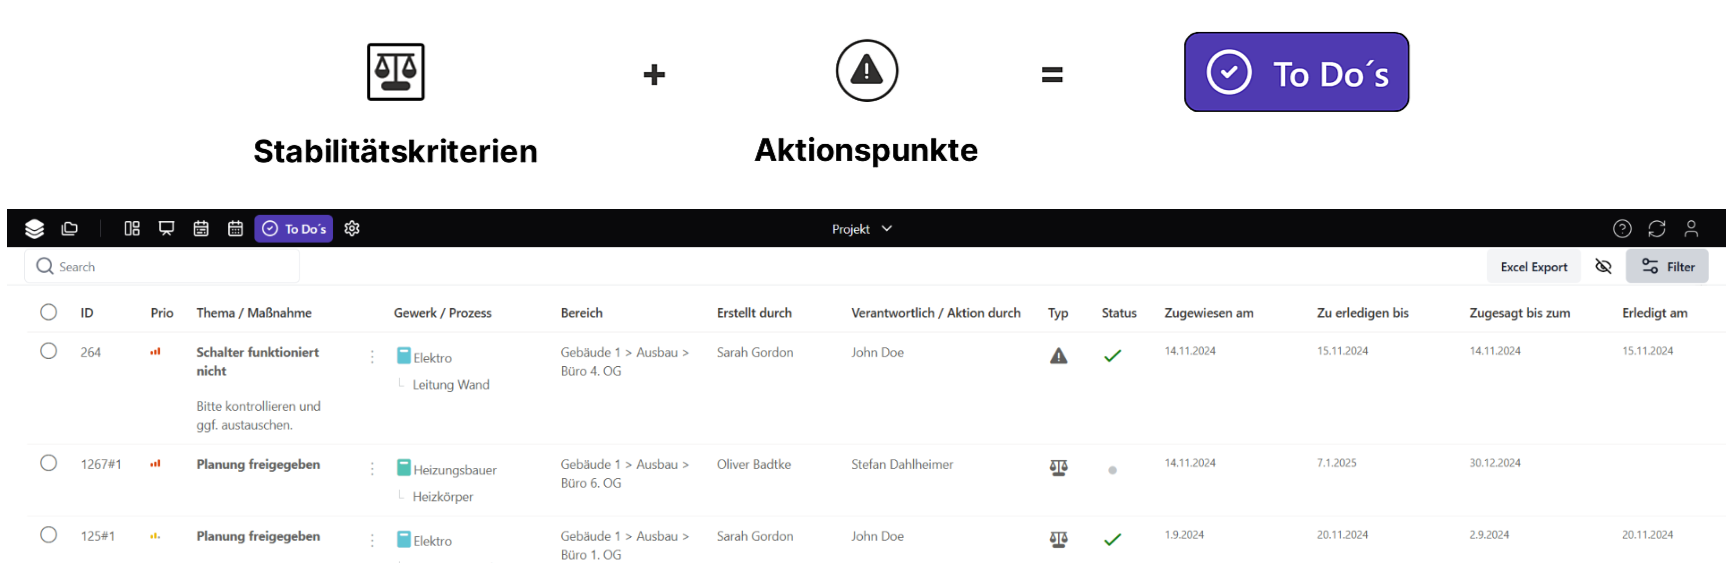Image resolution: width=1734 pixels, height=563 pixels.
Task: Open three-dot menu for the Heizungsbauer row
Action: [x=372, y=469]
